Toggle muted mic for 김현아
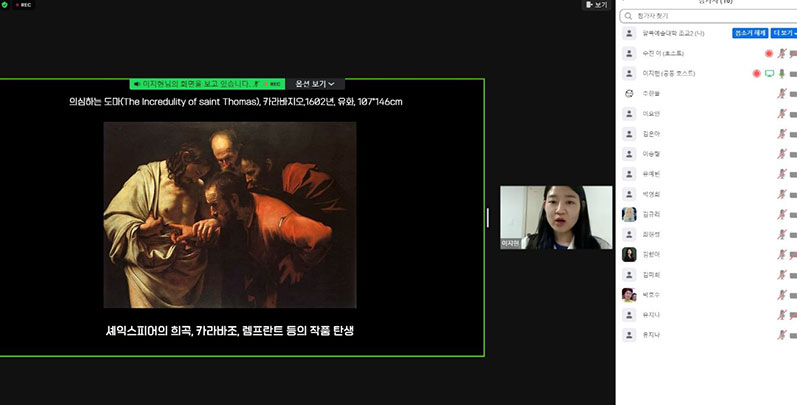797x405 pixels. click(x=782, y=255)
